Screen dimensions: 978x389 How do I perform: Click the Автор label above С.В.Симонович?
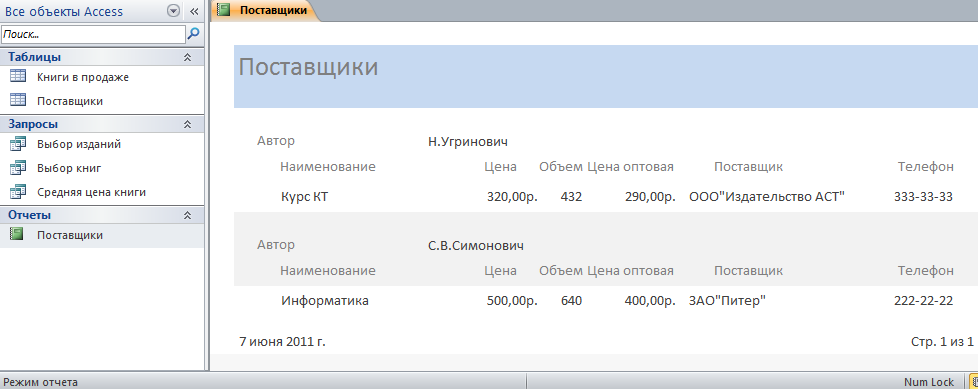(x=276, y=245)
